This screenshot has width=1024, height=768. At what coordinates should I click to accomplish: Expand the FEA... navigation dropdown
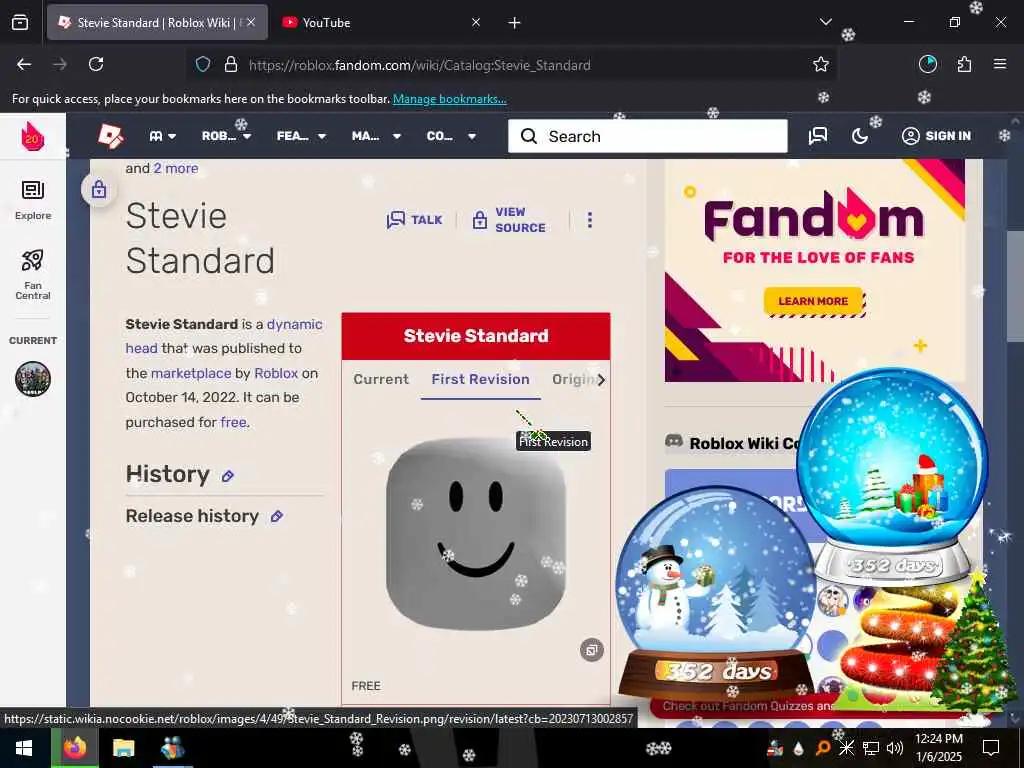point(301,136)
